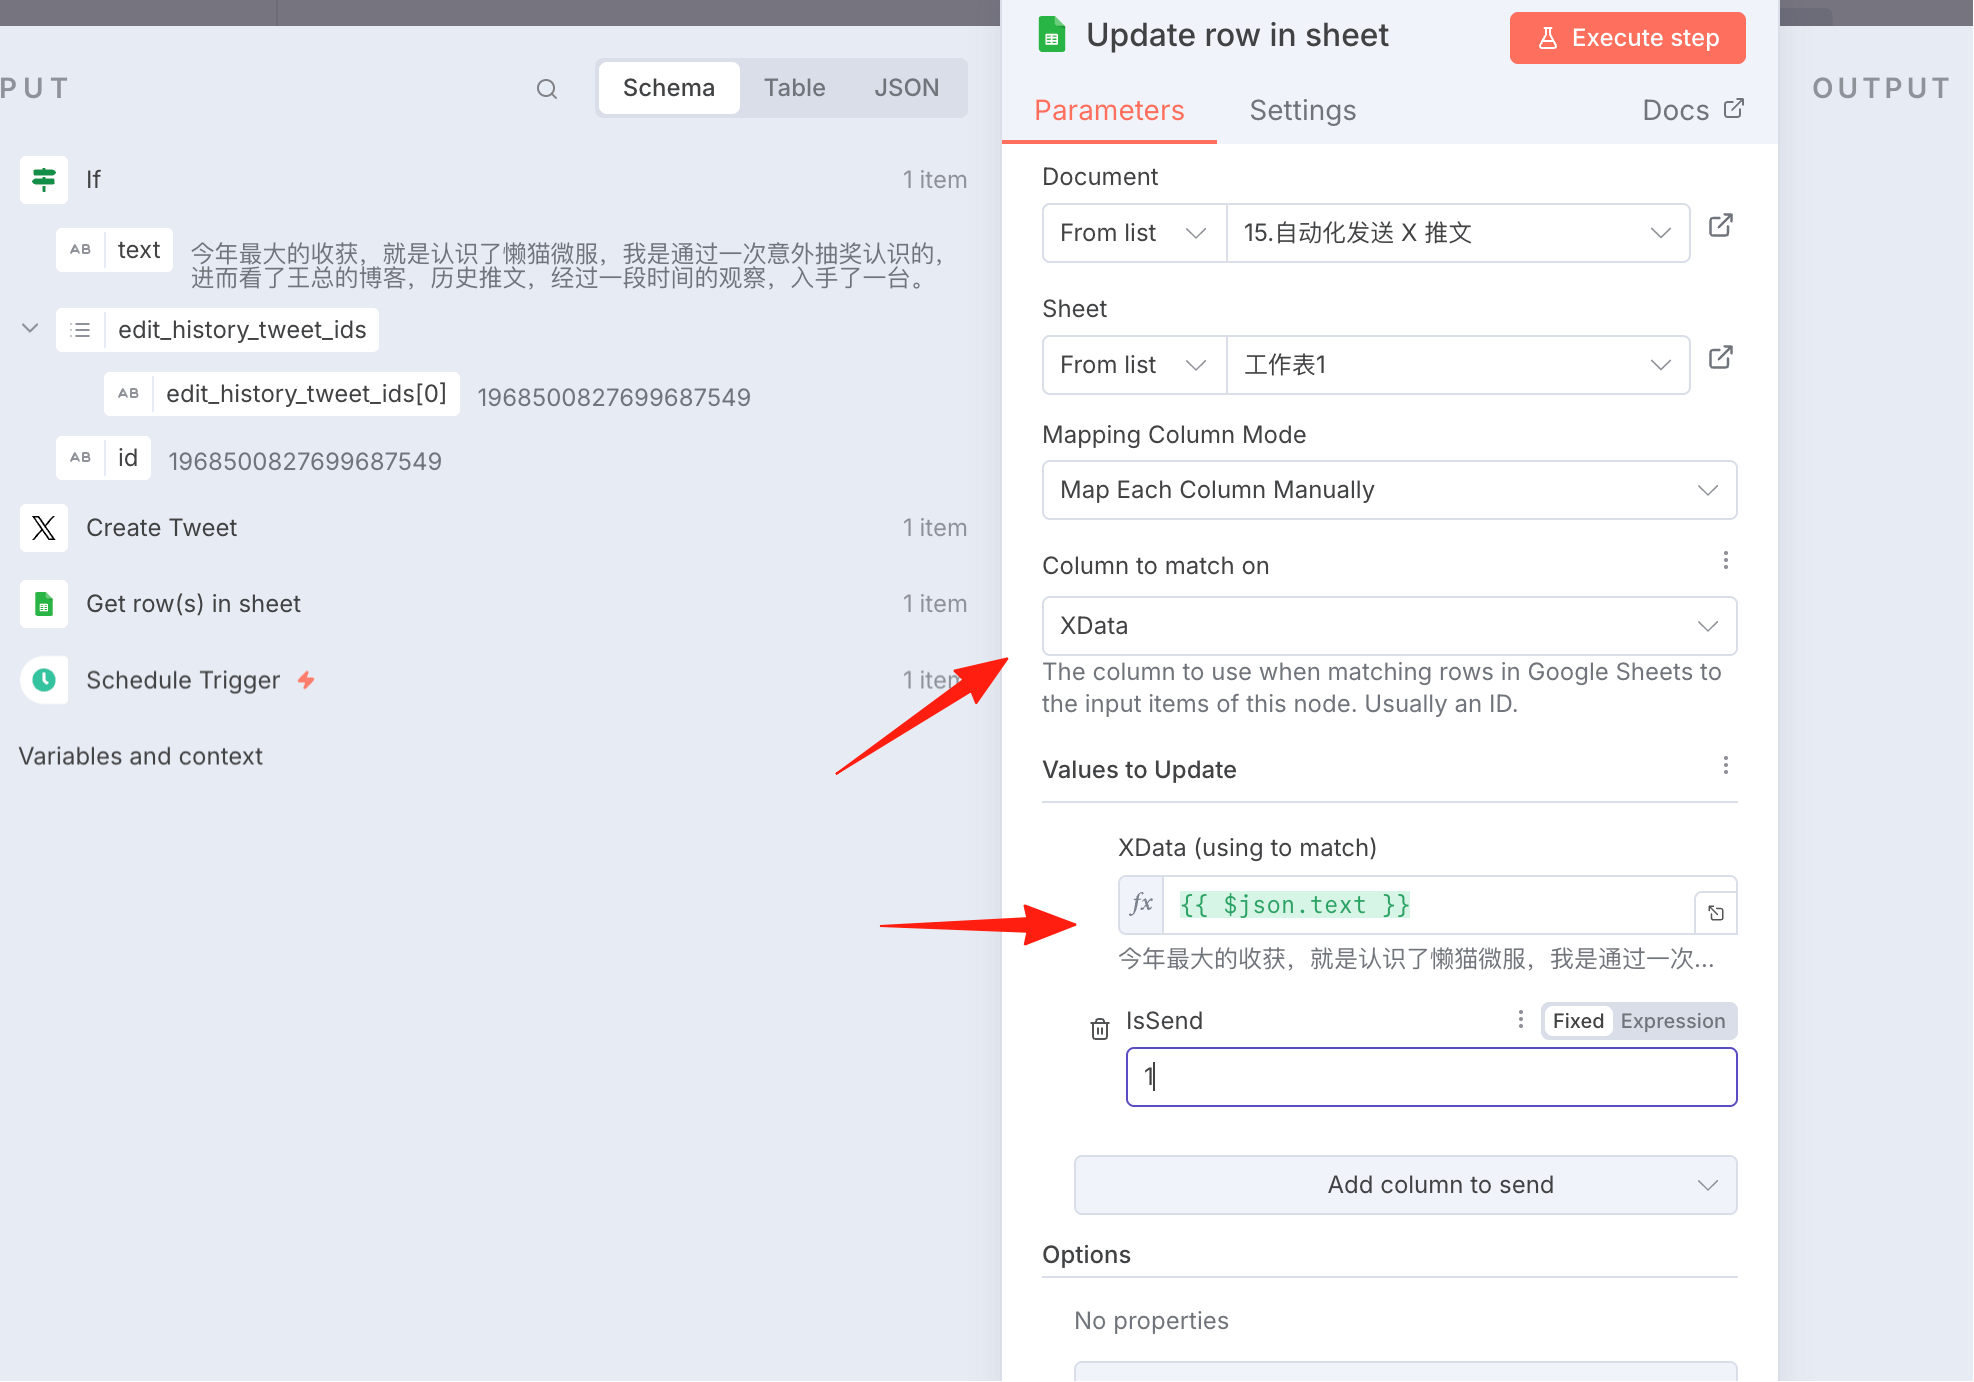Switch to the JSON view tab
Viewport: 1974px width, 1382px height.
[x=907, y=88]
